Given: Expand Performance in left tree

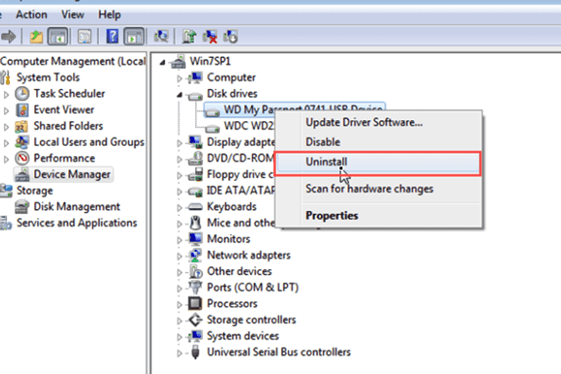Looking at the screenshot, I should tap(6, 159).
